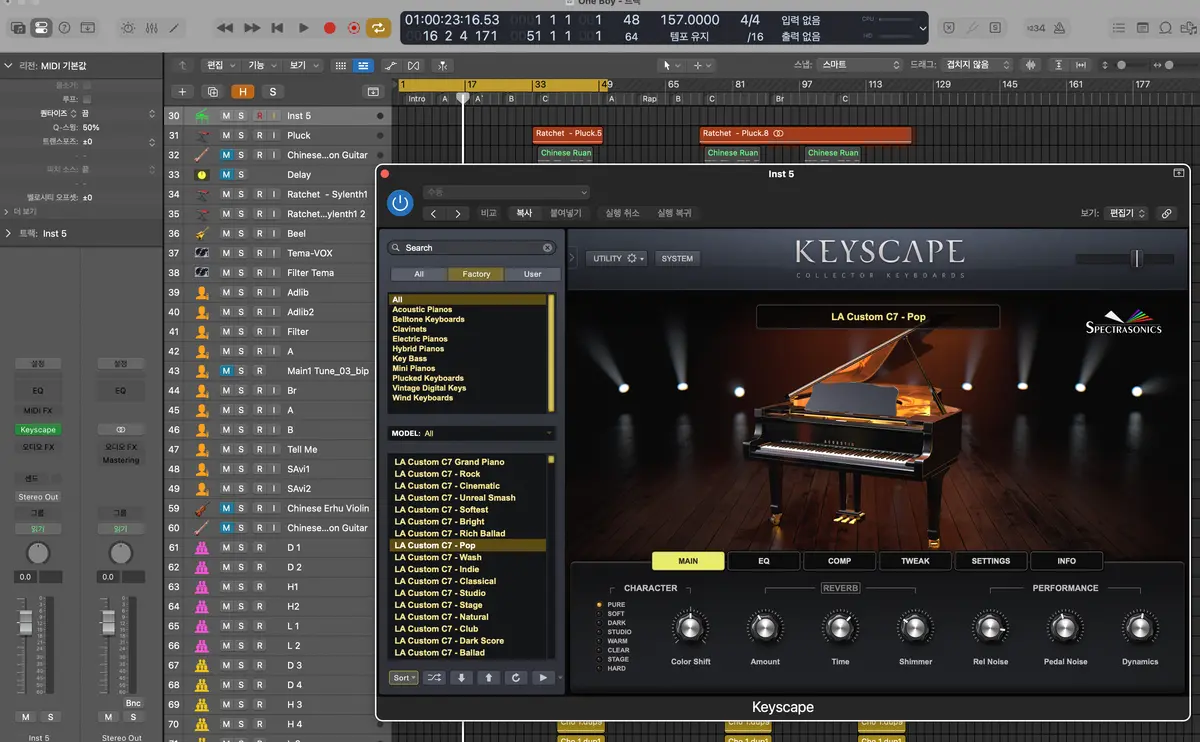
Task: Click the 비교 (Compare) button
Action: (x=488, y=213)
